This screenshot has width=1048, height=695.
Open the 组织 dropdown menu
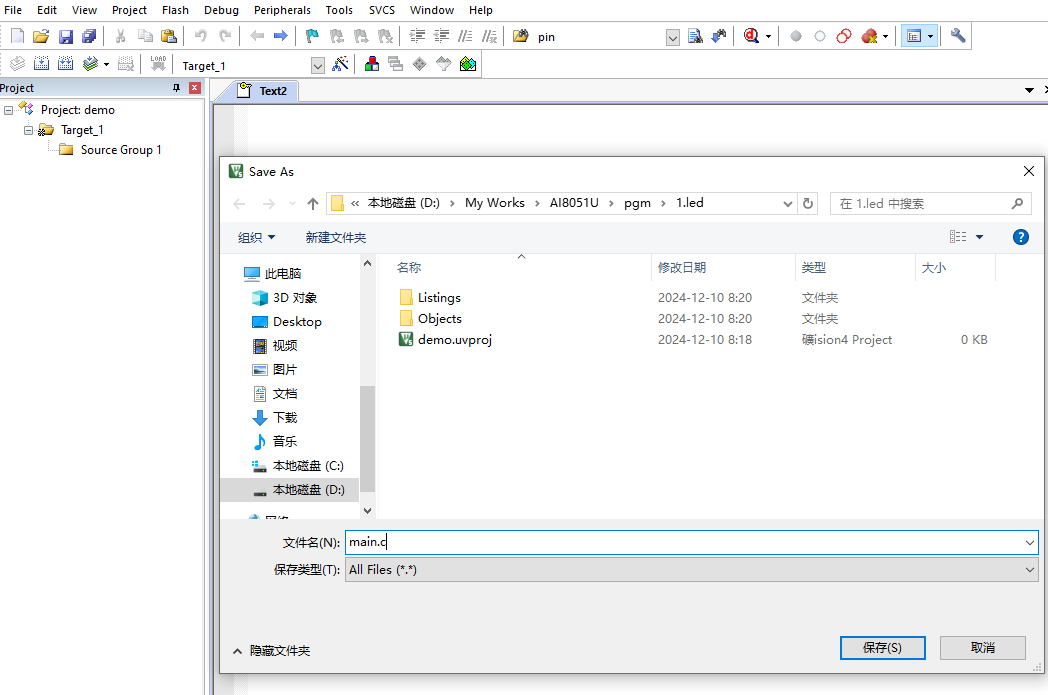[x=257, y=237]
